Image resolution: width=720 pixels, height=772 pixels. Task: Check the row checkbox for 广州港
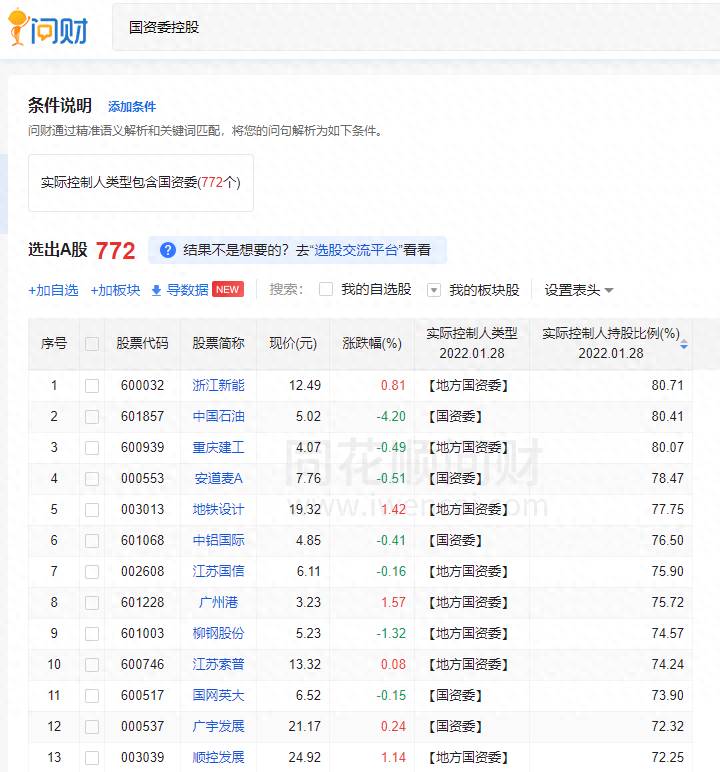(x=92, y=603)
